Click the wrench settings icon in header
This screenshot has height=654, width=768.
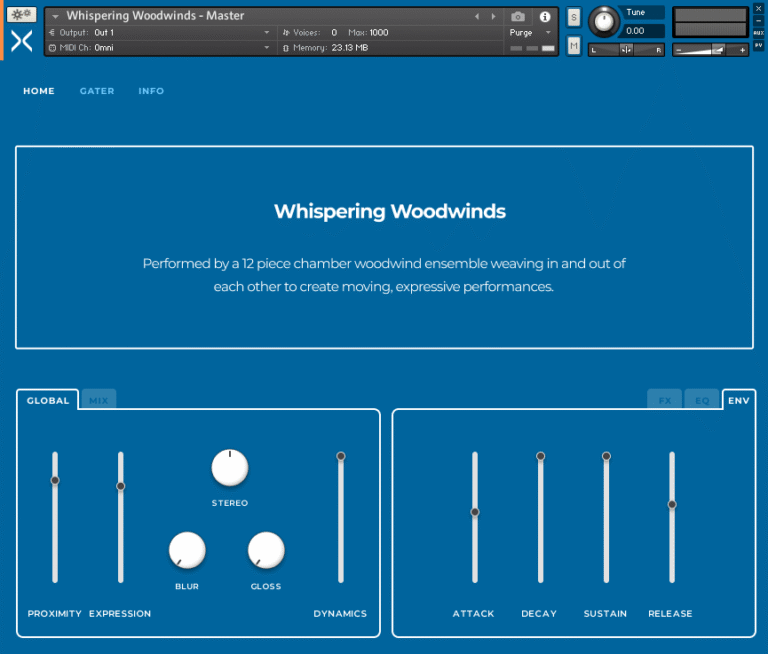tap(22, 16)
